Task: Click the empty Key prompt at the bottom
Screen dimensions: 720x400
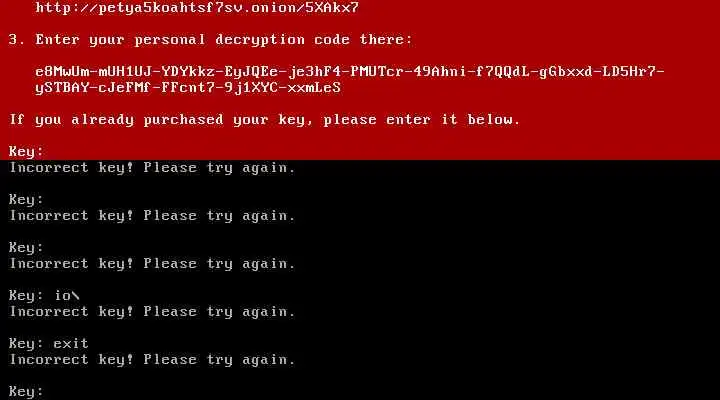Action: (26, 392)
